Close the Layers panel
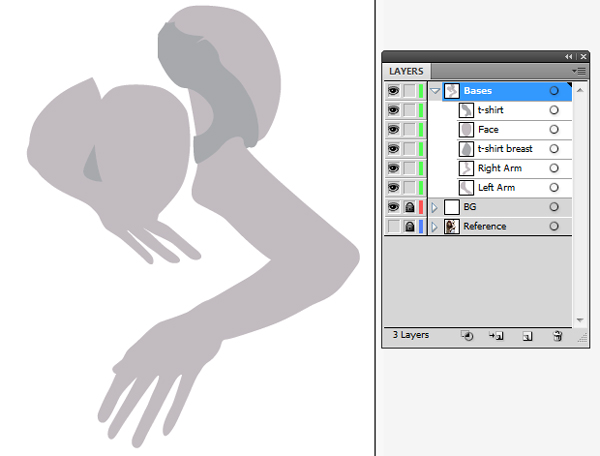Viewport: 600px width, 456px height. [x=583, y=57]
